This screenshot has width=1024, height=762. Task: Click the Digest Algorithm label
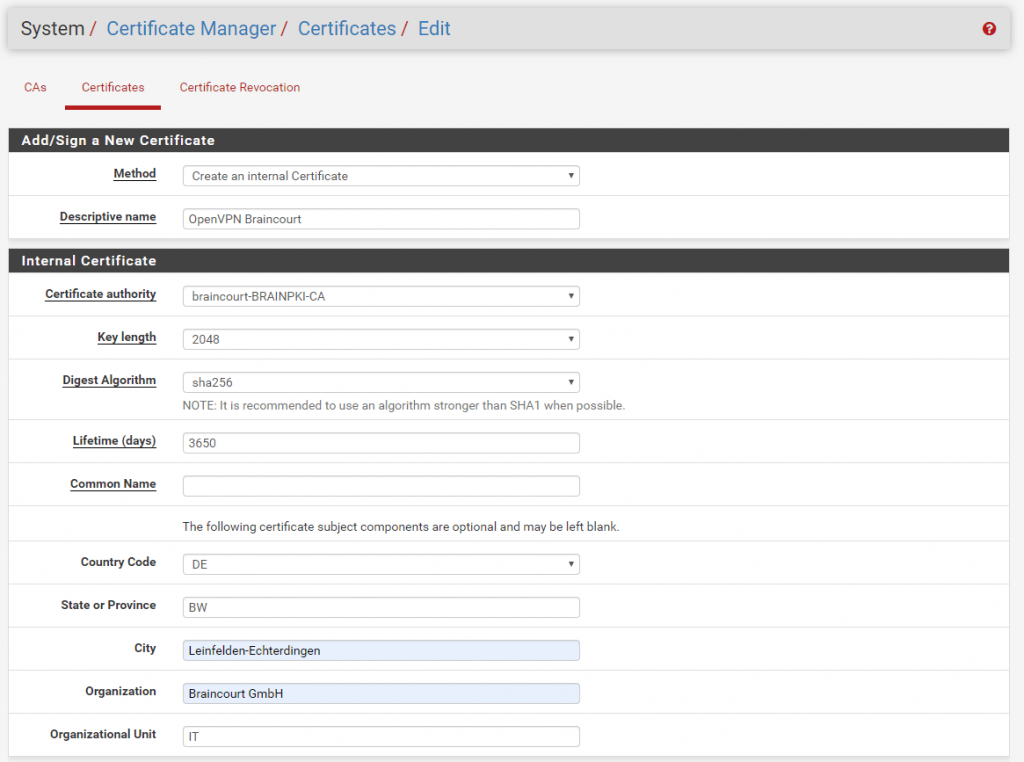tap(109, 381)
